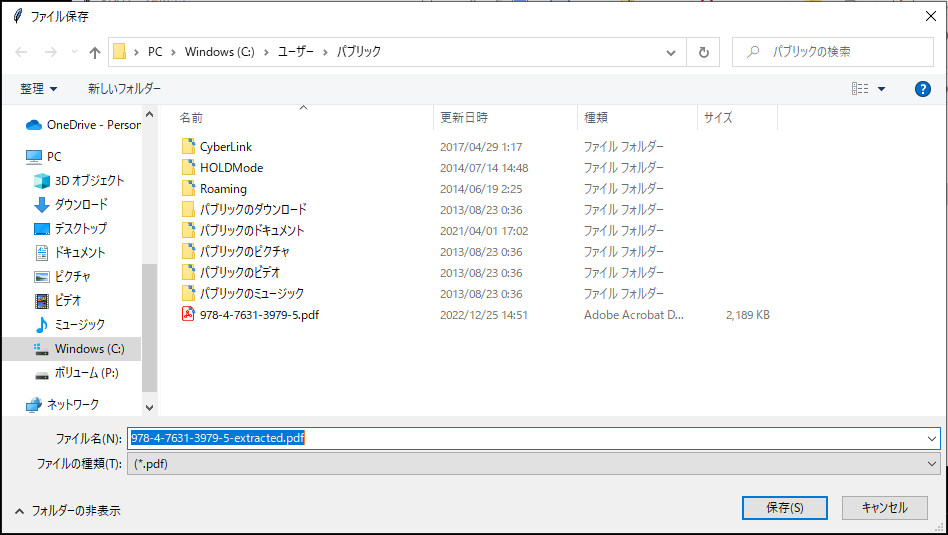Click the 保存(S) save button

[x=784, y=508]
